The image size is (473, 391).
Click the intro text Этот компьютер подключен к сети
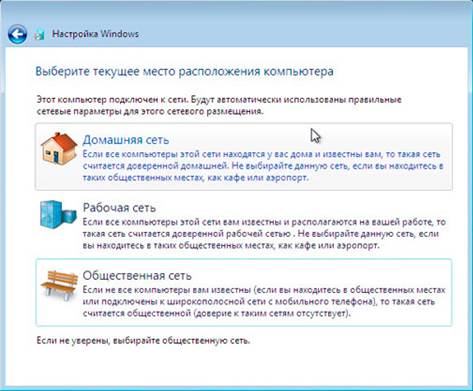point(219,105)
